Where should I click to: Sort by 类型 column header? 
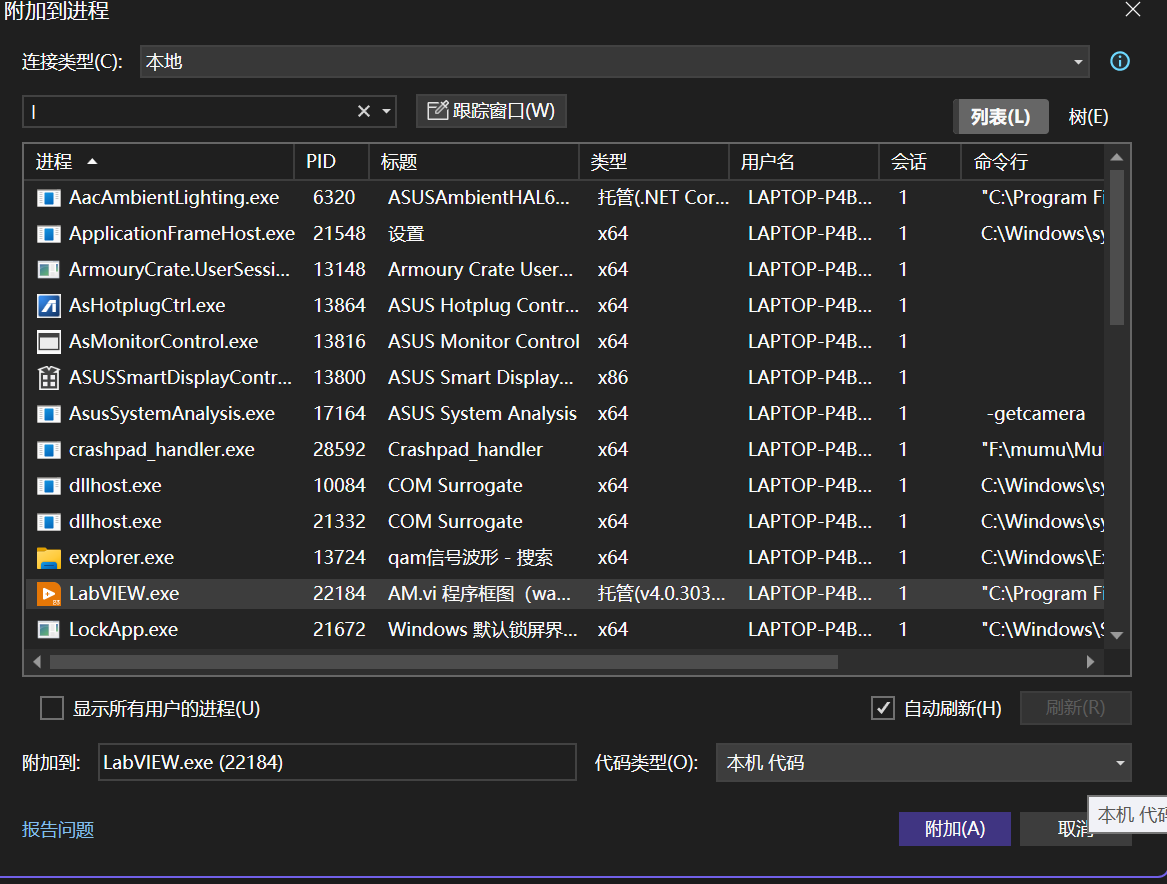pos(653,161)
